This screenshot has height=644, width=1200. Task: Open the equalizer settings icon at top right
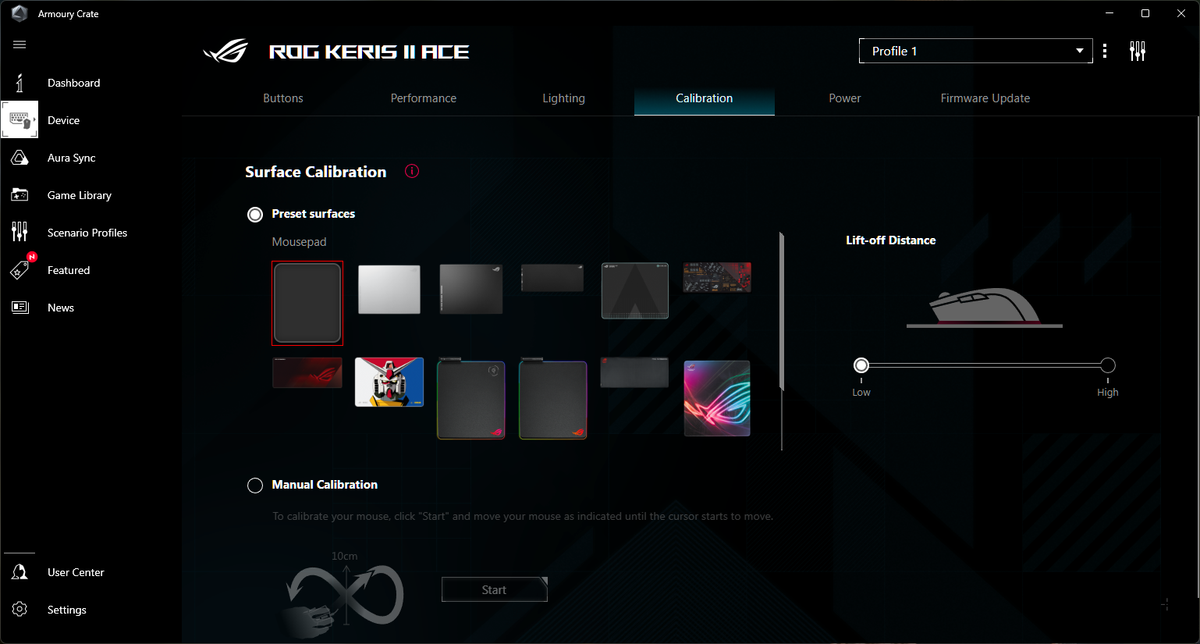tap(1137, 51)
